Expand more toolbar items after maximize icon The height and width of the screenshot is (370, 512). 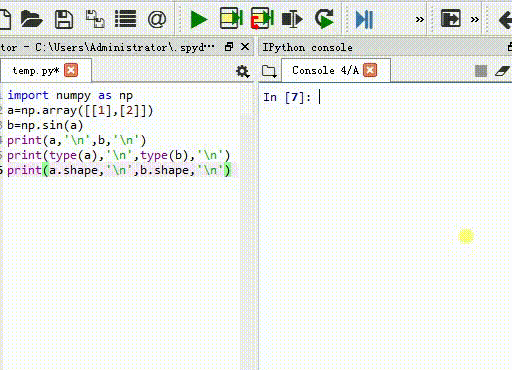click(475, 20)
